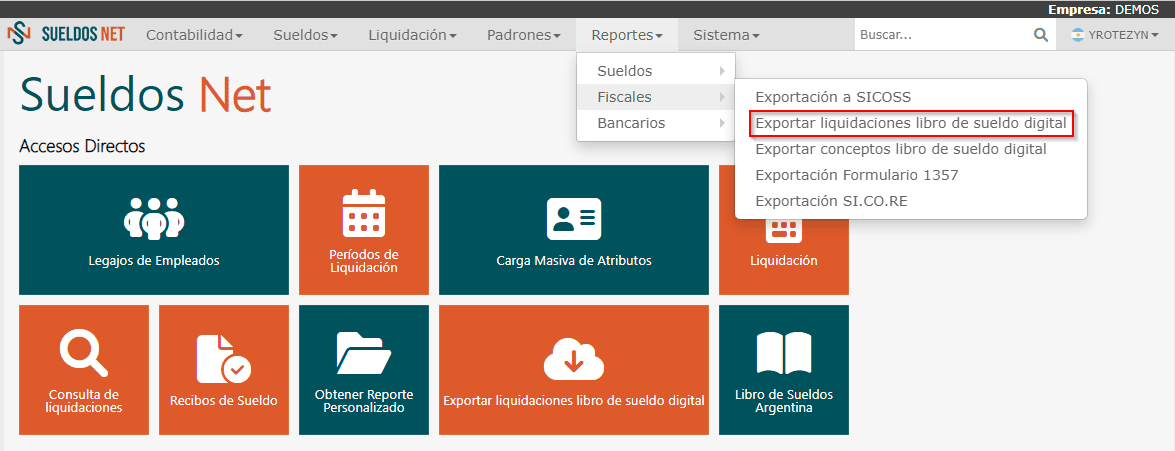Click the folder icon on Obtener Reporte tile
1175x451 pixels.
pos(363,352)
